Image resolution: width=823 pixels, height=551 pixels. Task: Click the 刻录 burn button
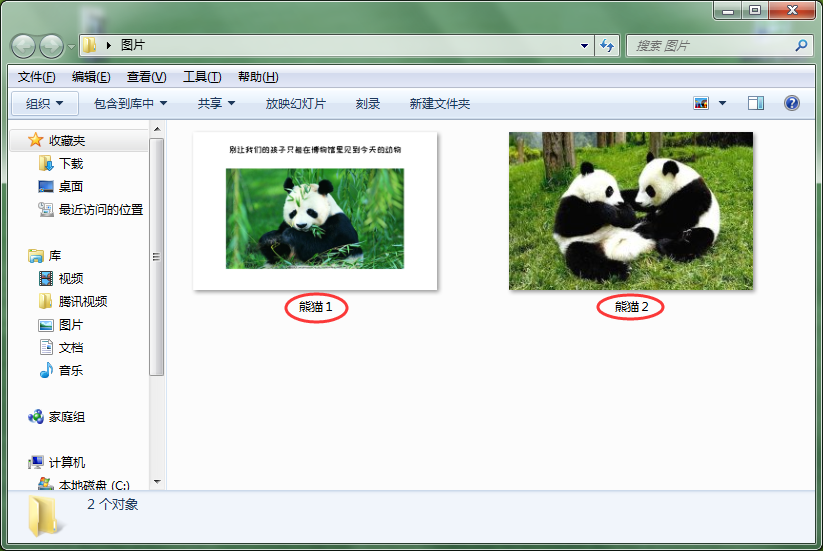tap(367, 103)
